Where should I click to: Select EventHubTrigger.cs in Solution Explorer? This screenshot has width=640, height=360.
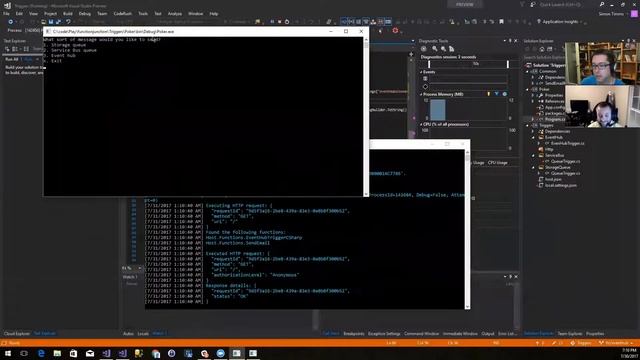[x=567, y=143]
